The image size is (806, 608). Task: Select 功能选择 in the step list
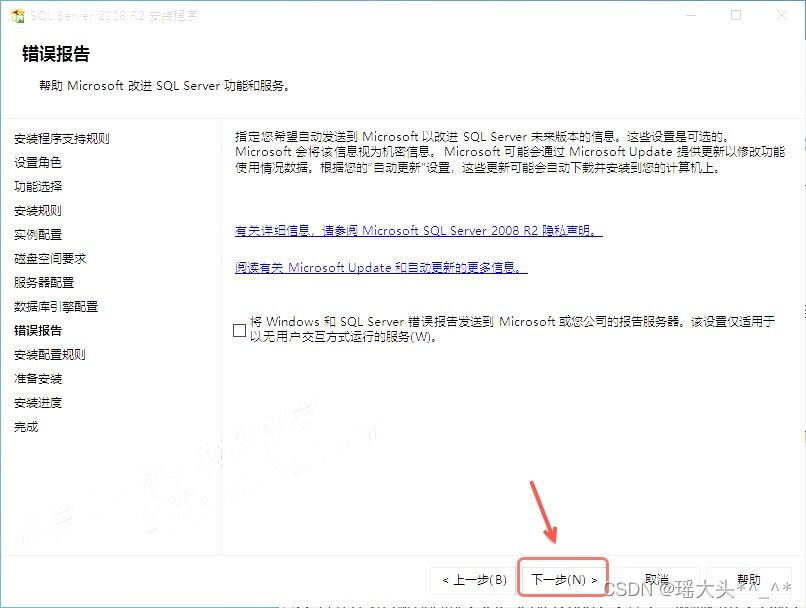tap(38, 187)
